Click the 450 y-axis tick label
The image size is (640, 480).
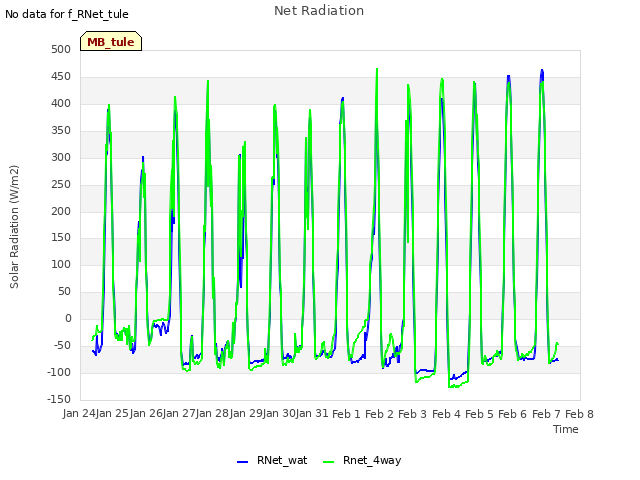point(61,77)
